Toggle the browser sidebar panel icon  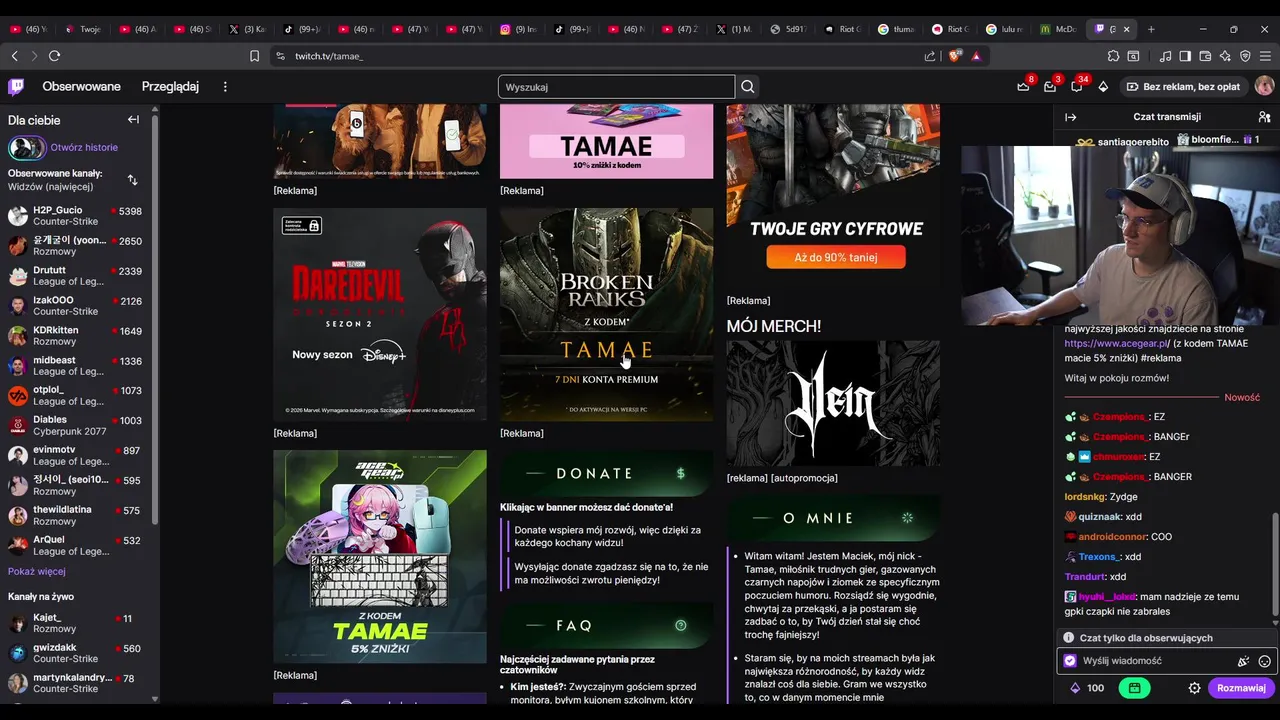click(x=1185, y=56)
